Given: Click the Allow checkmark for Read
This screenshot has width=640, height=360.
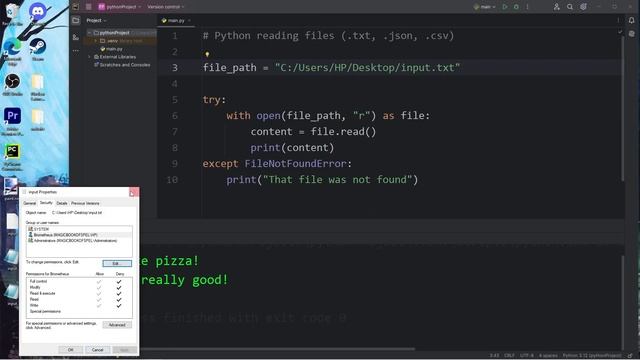Looking at the screenshot, I should tap(99, 299).
